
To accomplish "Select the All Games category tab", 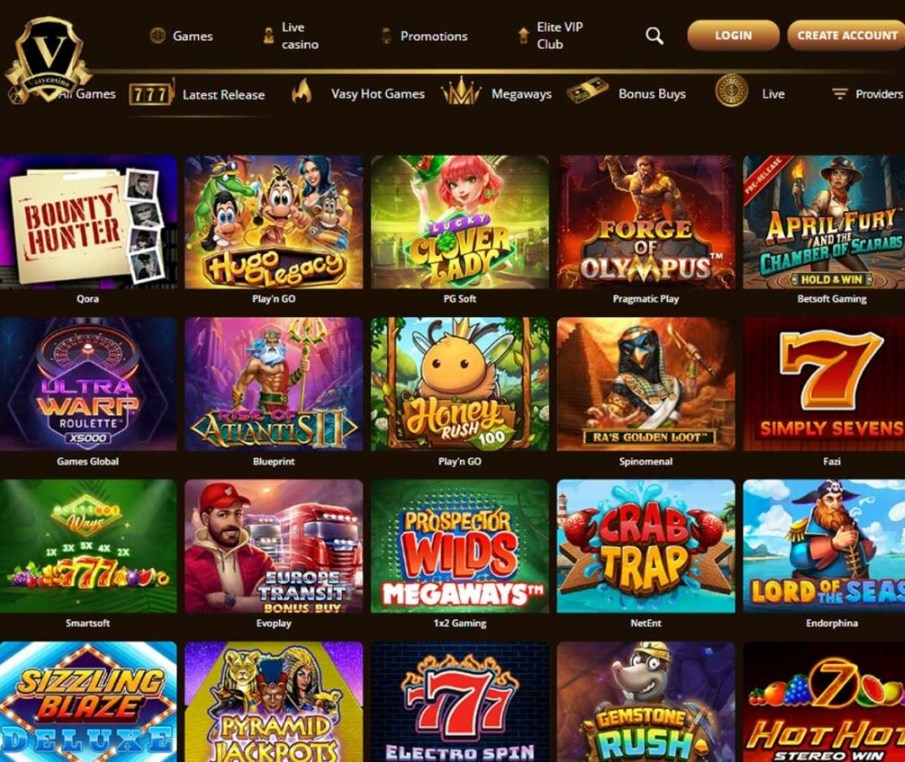I will 87,94.
